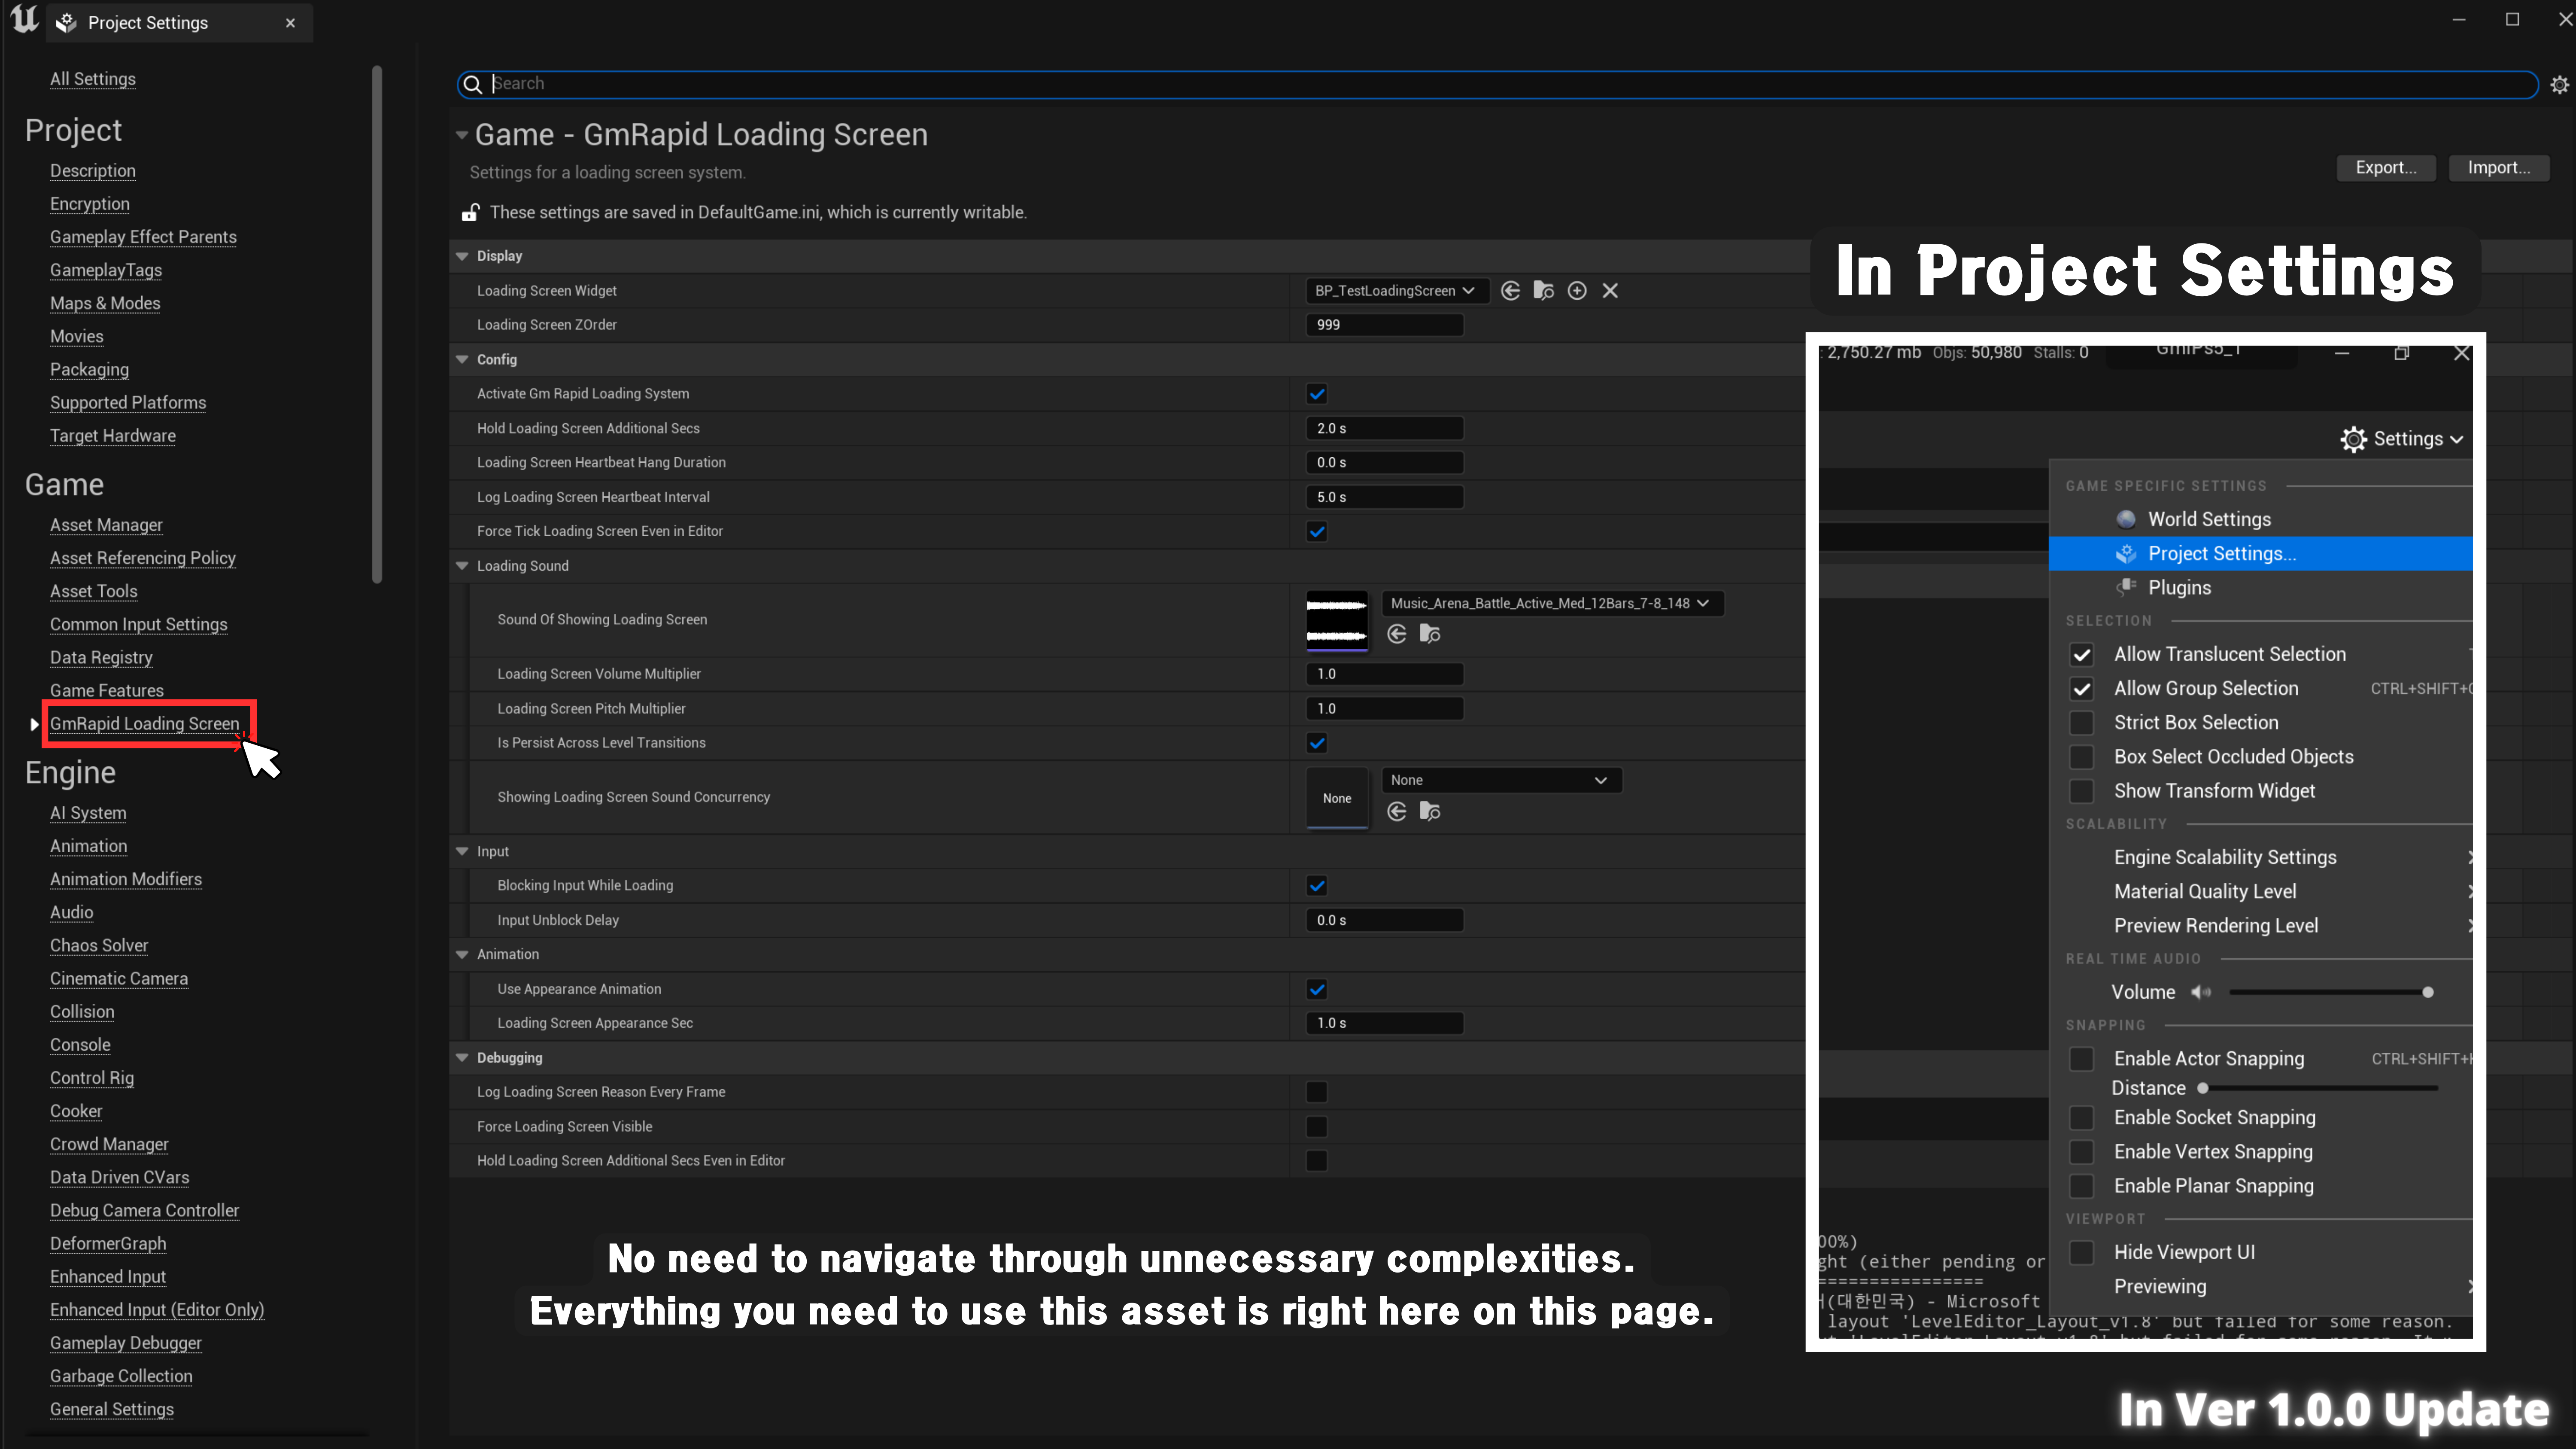The width and height of the screenshot is (2576, 1449).
Task: Click the Volume speaker icon
Action: tap(2201, 992)
